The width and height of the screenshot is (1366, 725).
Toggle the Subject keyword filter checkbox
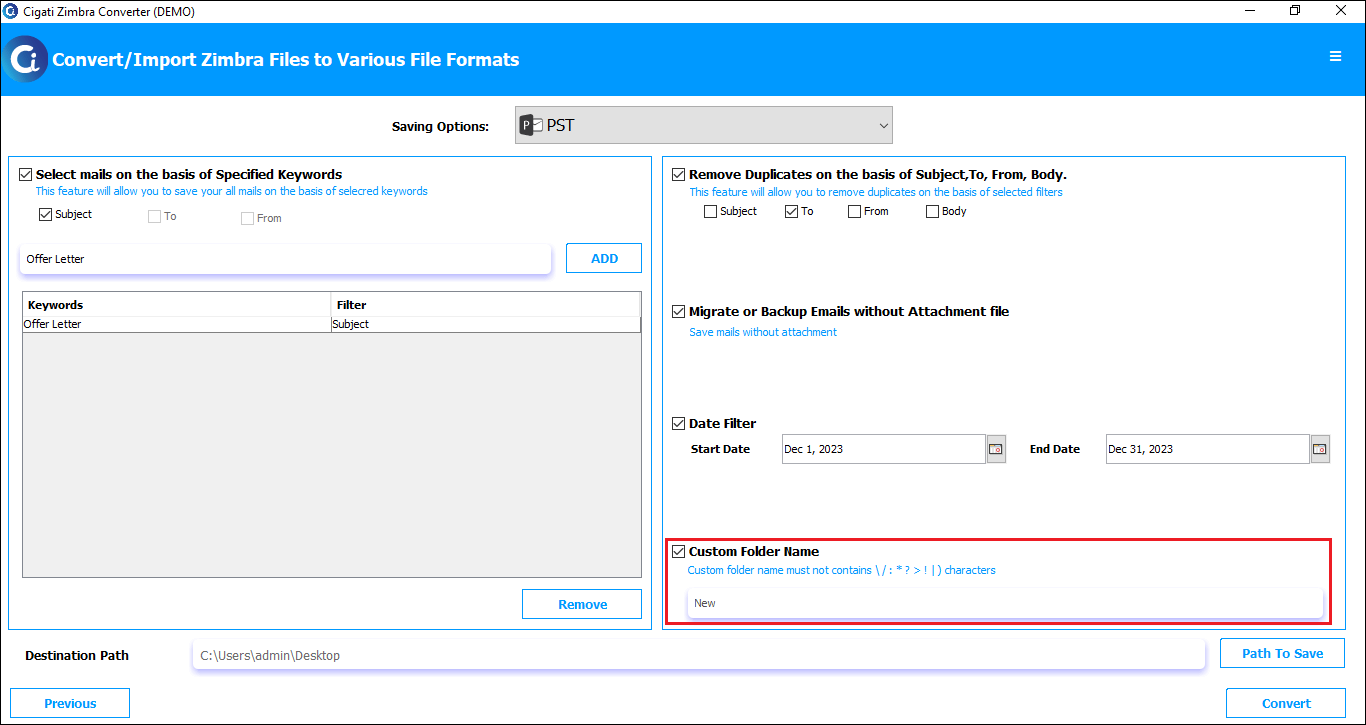click(45, 214)
